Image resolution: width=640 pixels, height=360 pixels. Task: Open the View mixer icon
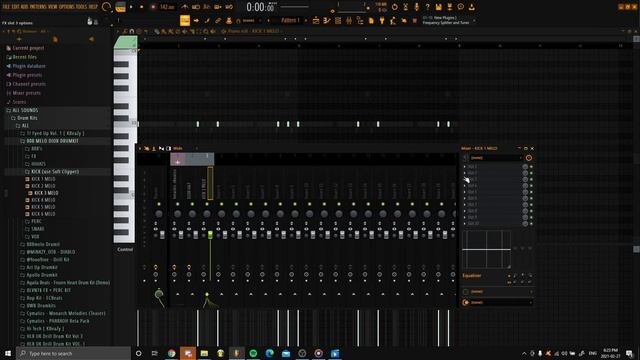coord(349,20)
